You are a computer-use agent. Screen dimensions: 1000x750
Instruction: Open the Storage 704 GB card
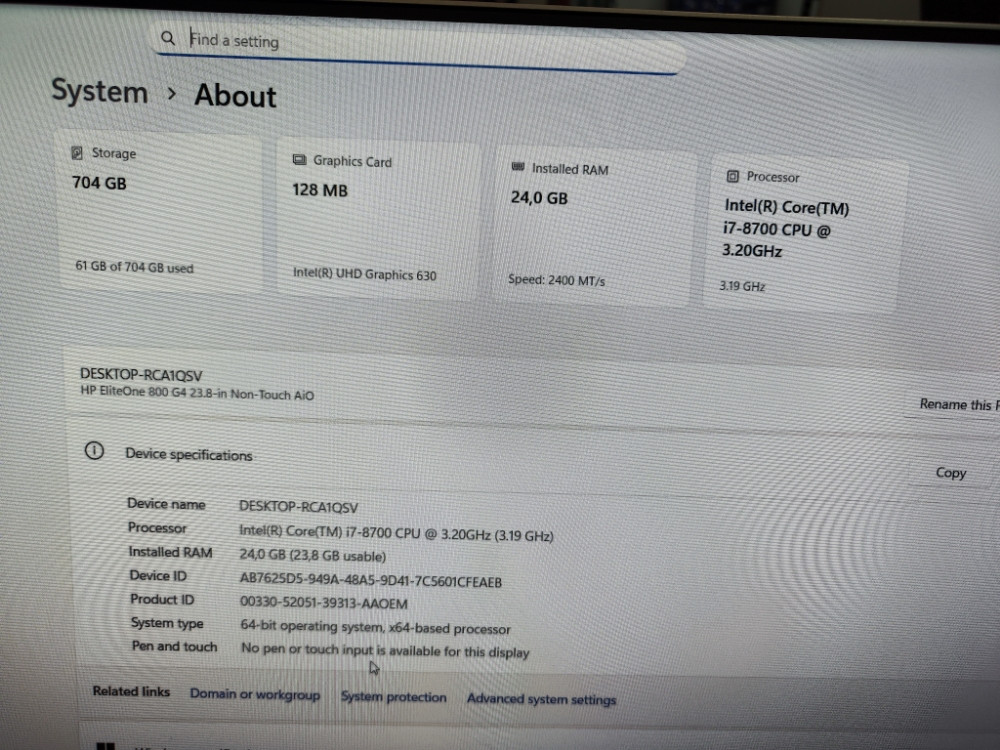click(159, 210)
